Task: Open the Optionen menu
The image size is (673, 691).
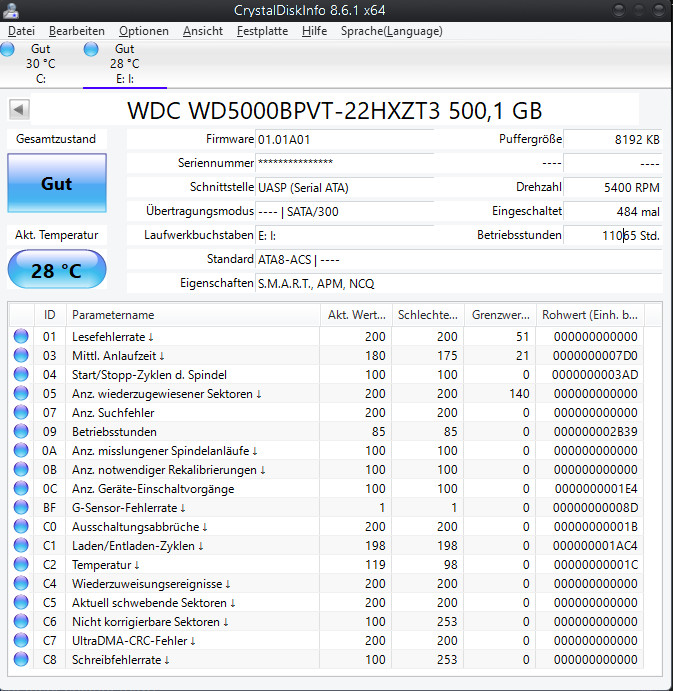Action: [144, 31]
